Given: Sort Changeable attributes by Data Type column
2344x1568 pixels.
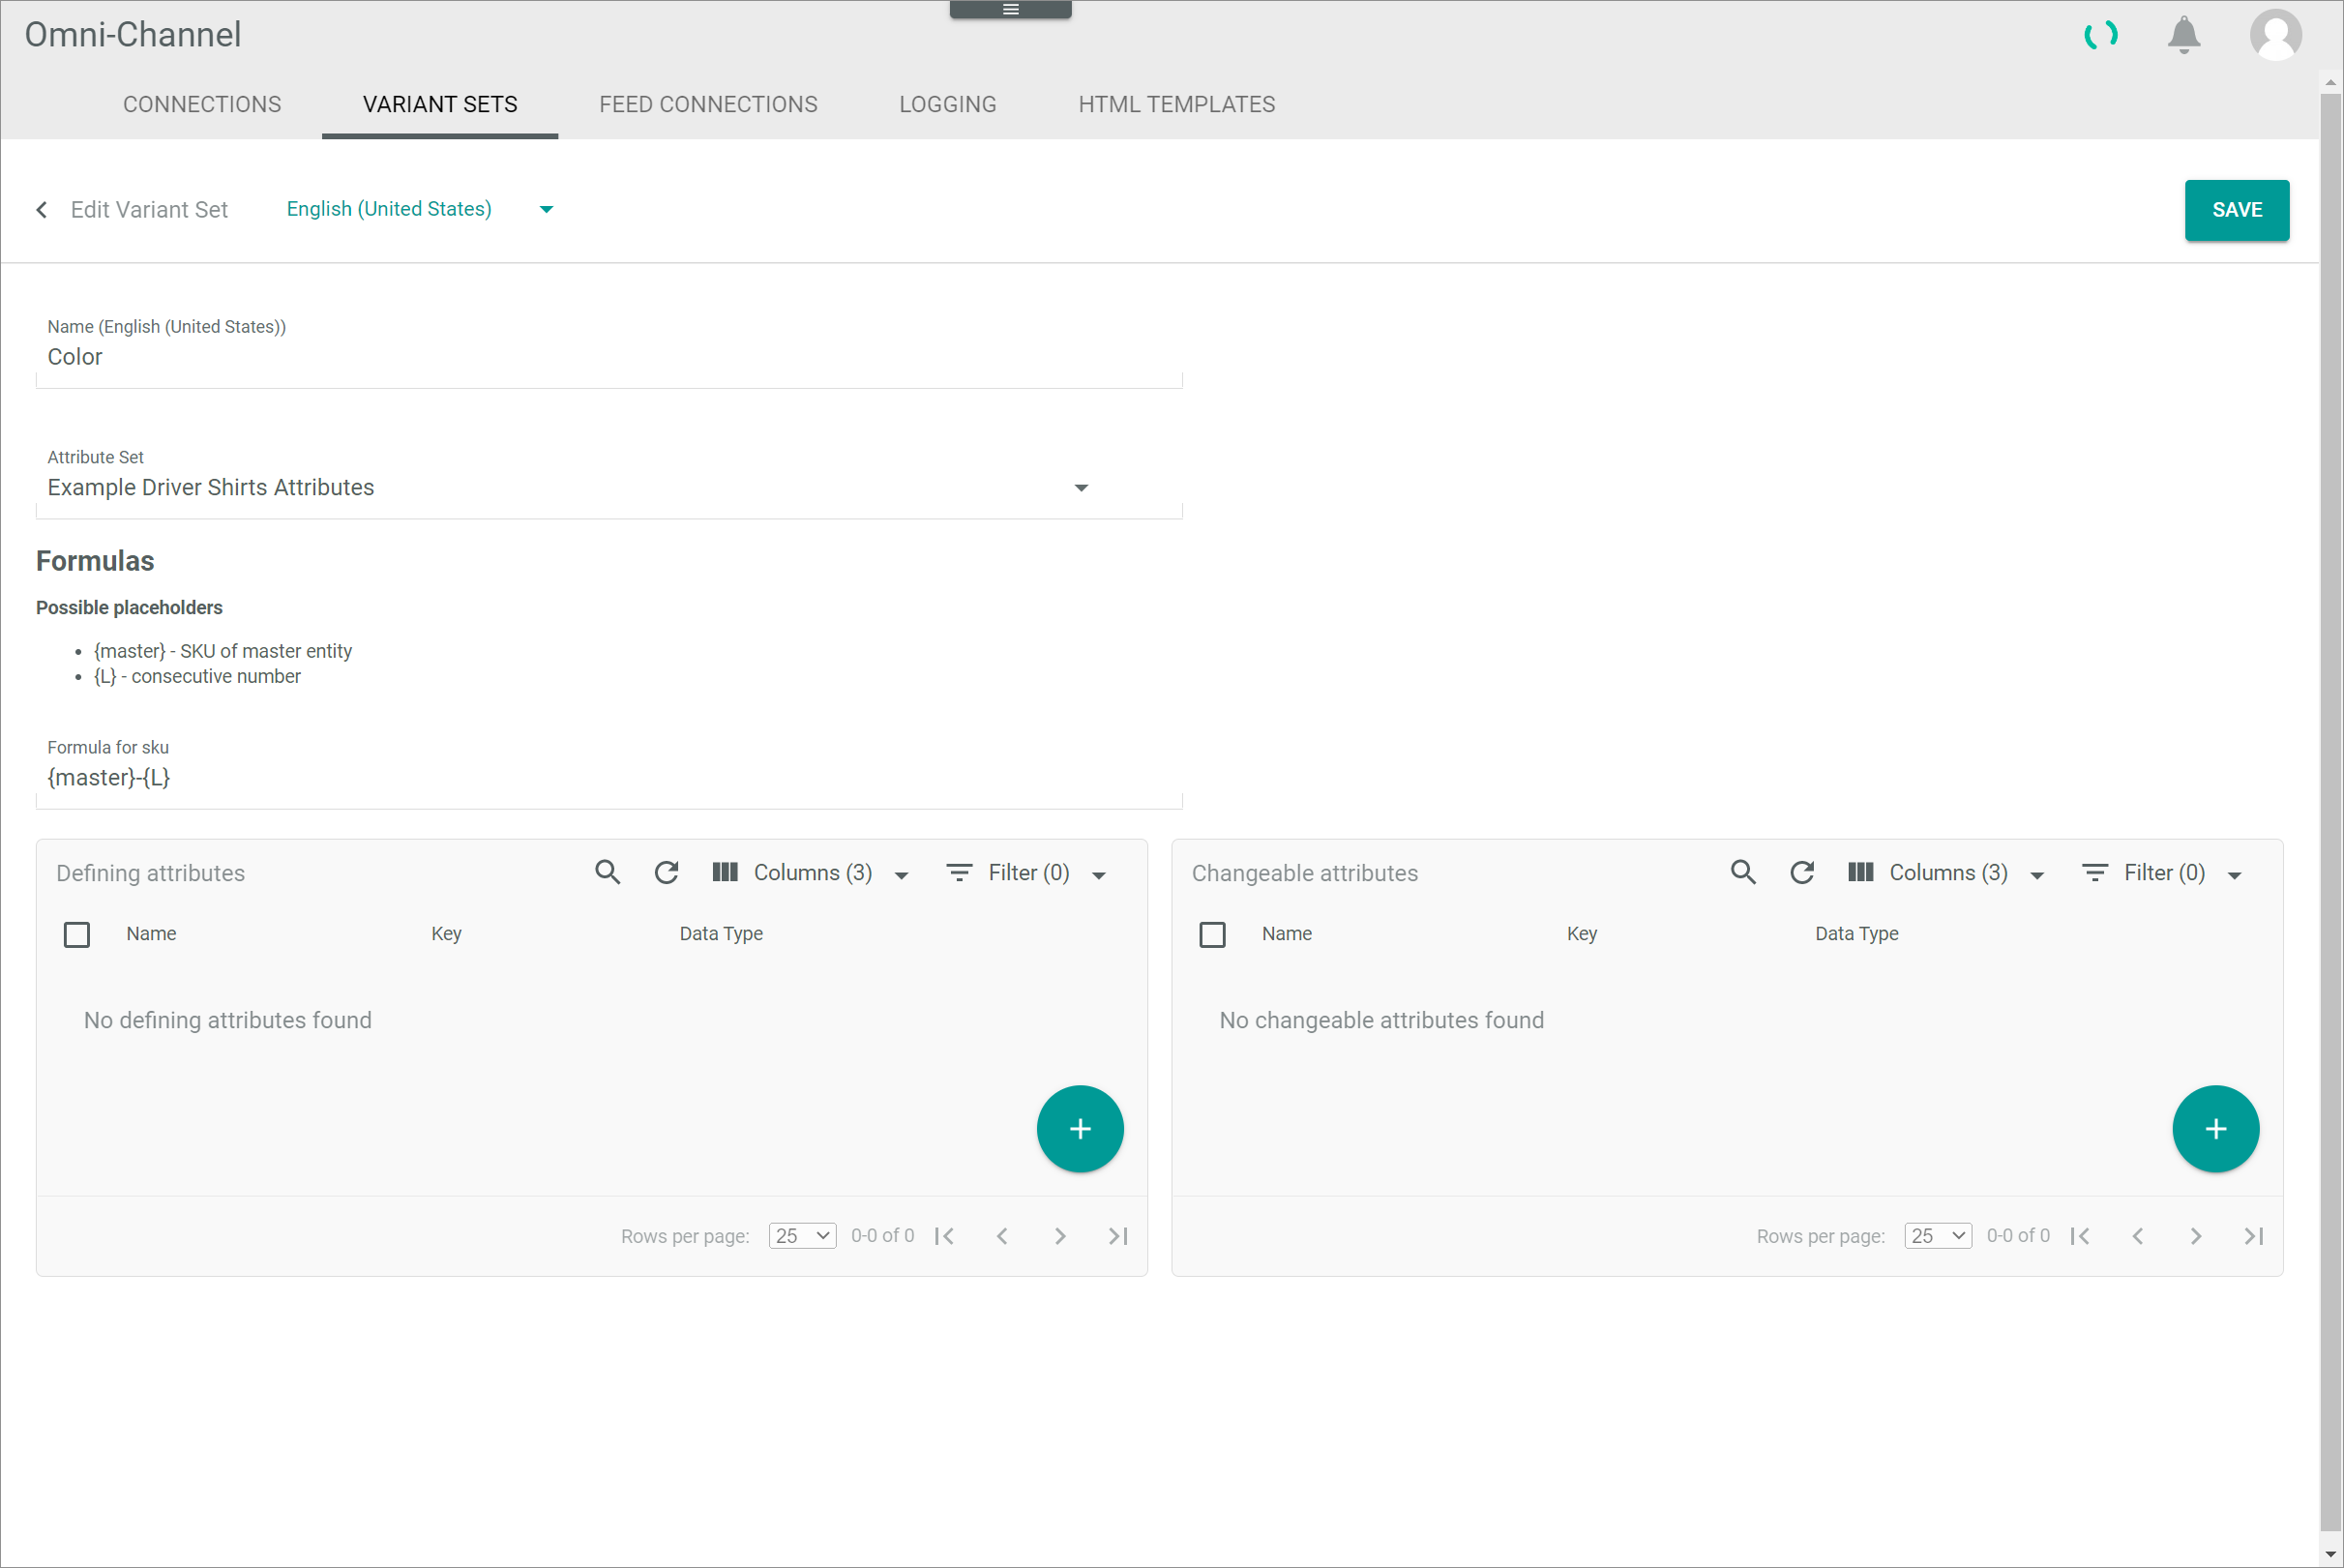Looking at the screenshot, I should (x=1857, y=934).
